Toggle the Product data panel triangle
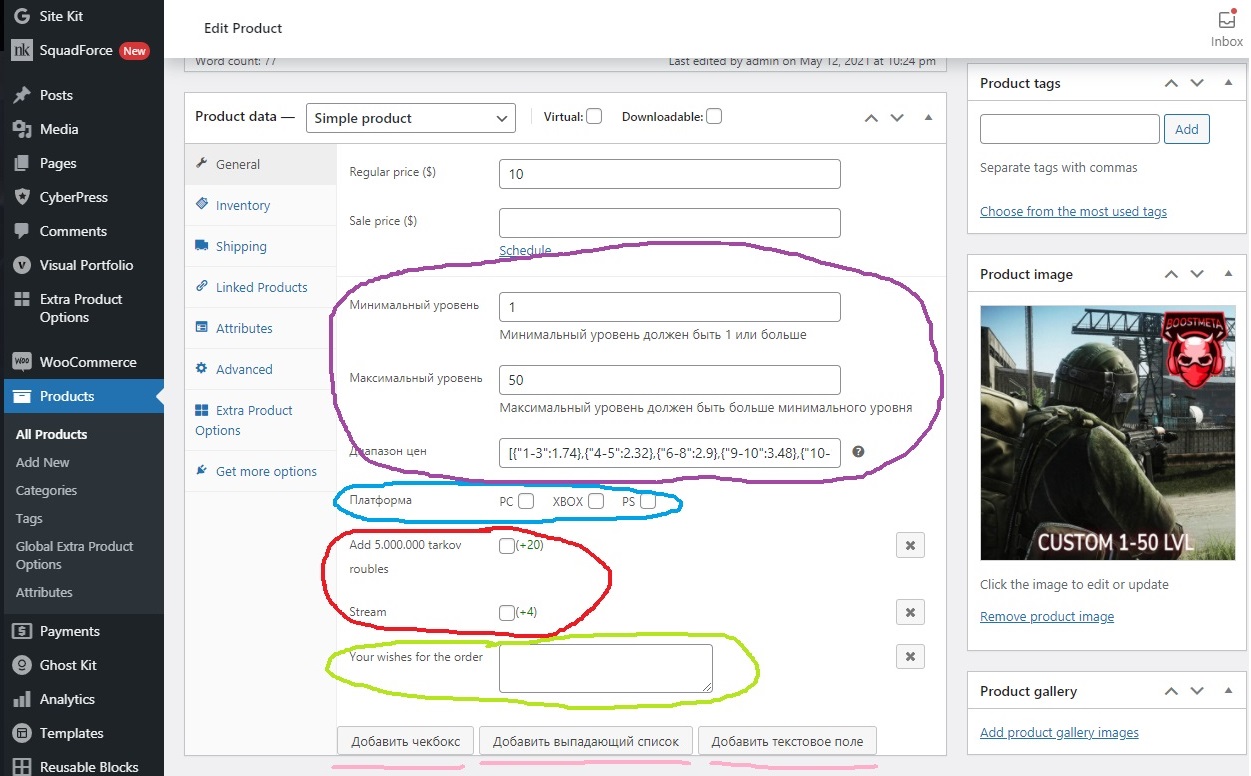The height and width of the screenshot is (776, 1251). [x=929, y=117]
